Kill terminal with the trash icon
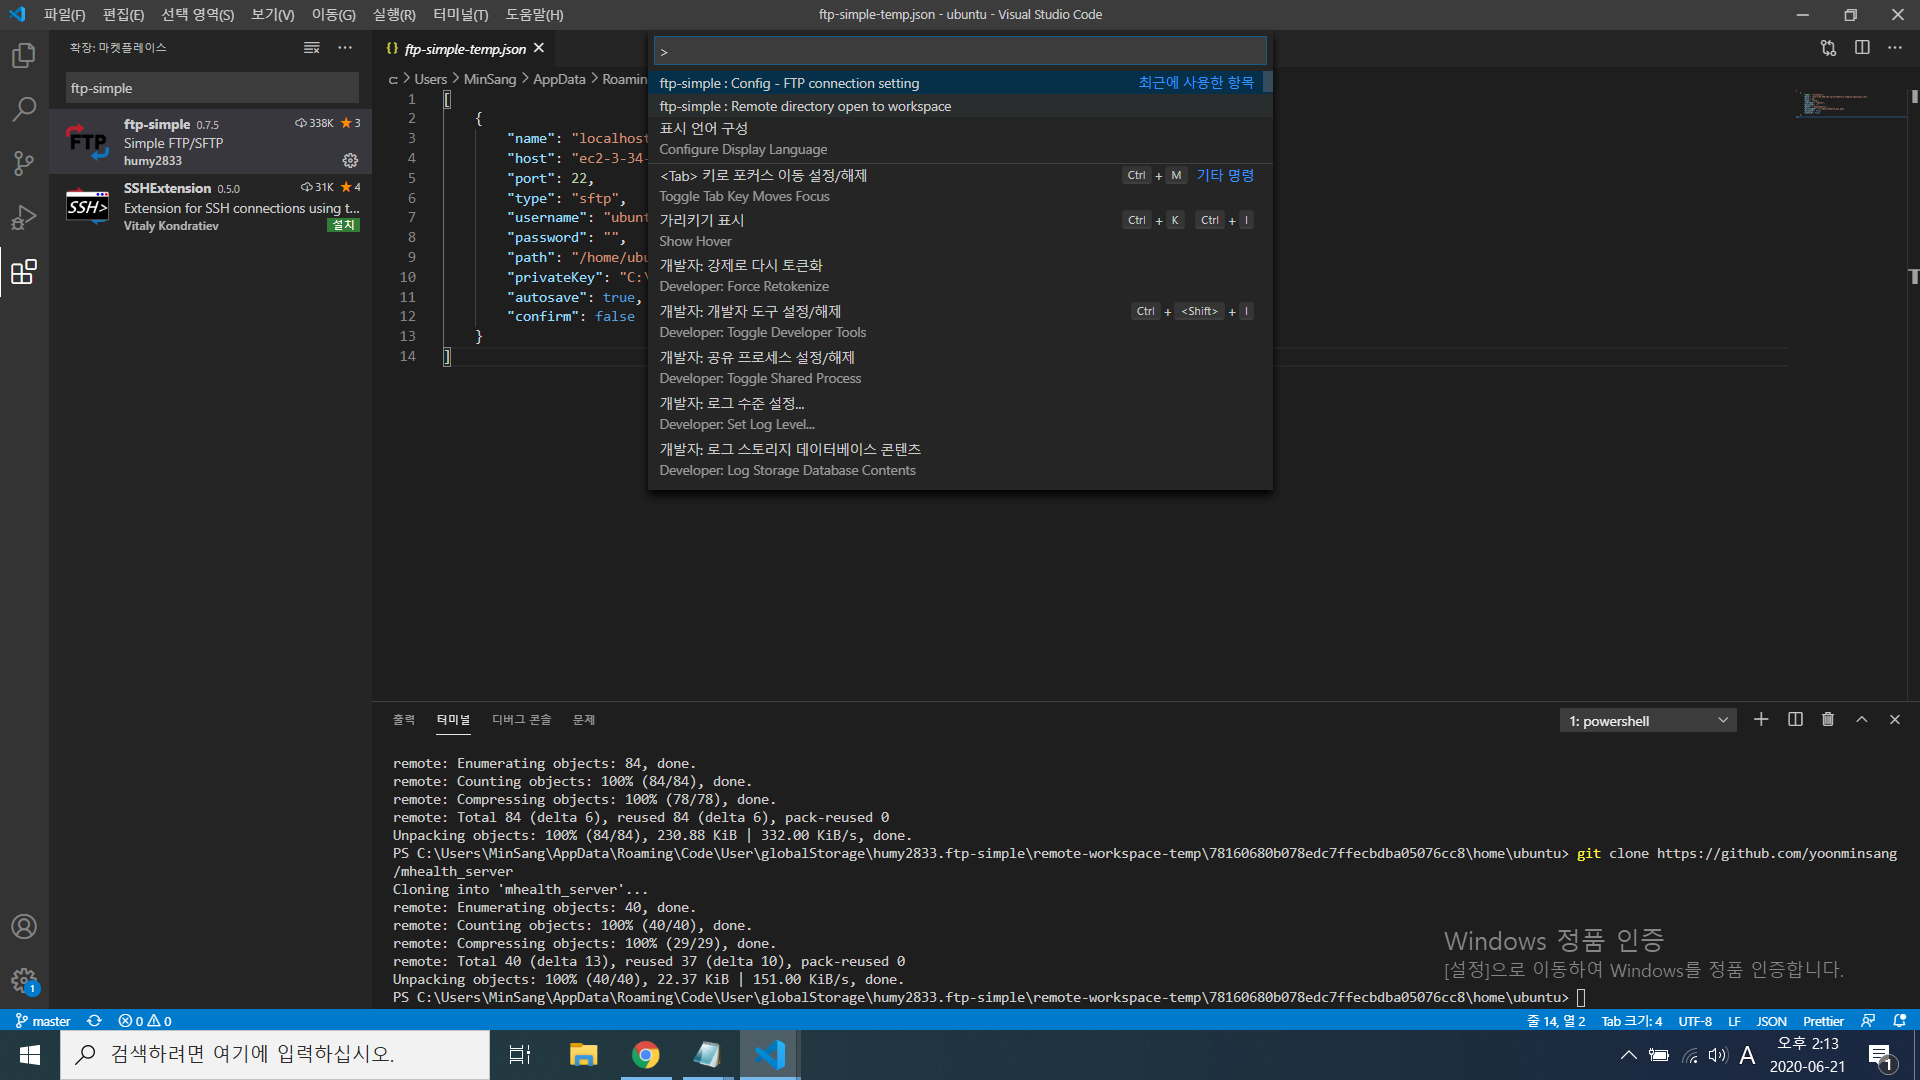 pos(1828,720)
